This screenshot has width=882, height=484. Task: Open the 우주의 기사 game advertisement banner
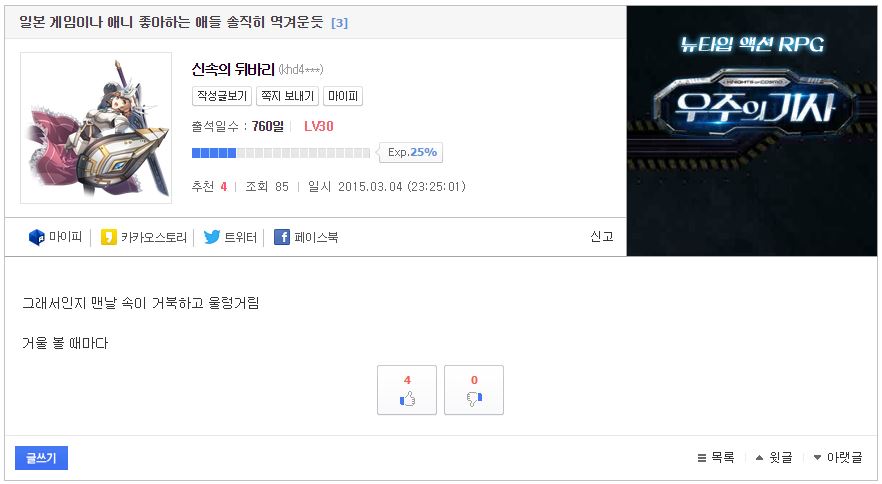point(752,131)
